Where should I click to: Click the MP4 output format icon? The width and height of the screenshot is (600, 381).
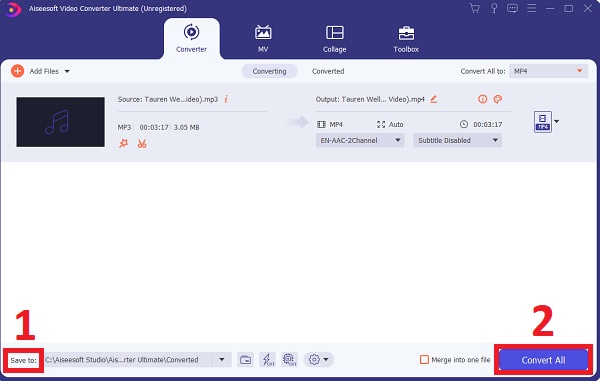543,122
